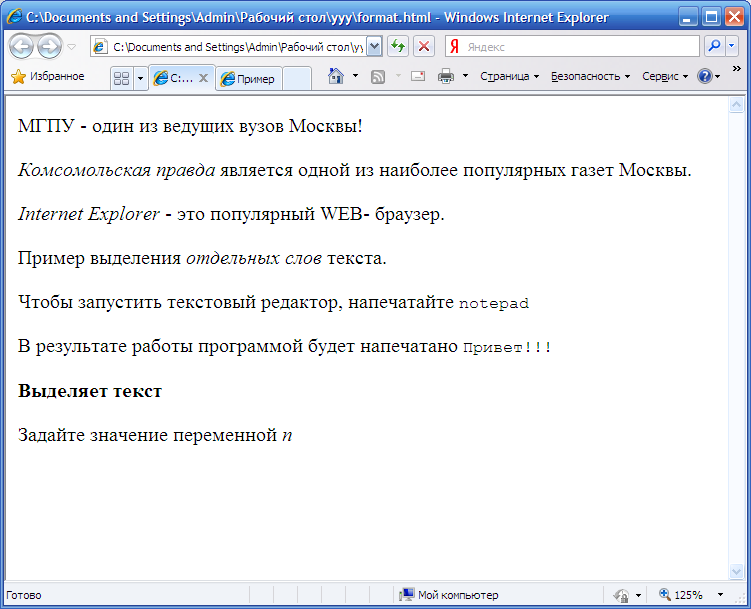This screenshot has width=751, height=609.
Task: Click italic text Комсомольская правда
Action: coord(116,170)
